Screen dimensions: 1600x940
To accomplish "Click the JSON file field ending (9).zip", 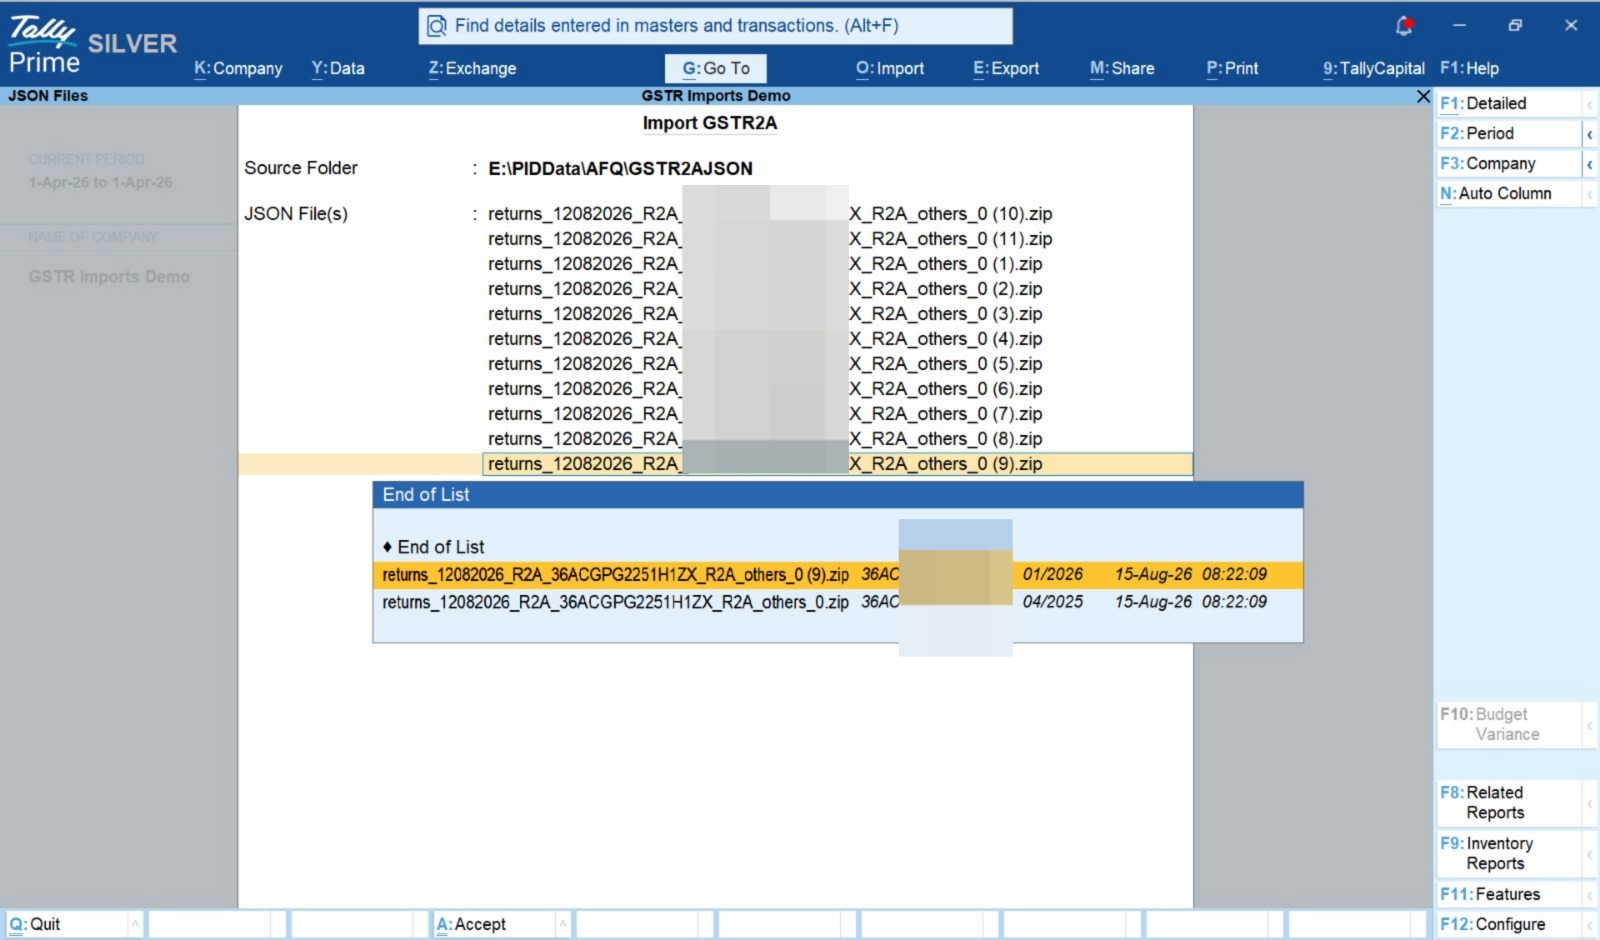I will (x=837, y=464).
